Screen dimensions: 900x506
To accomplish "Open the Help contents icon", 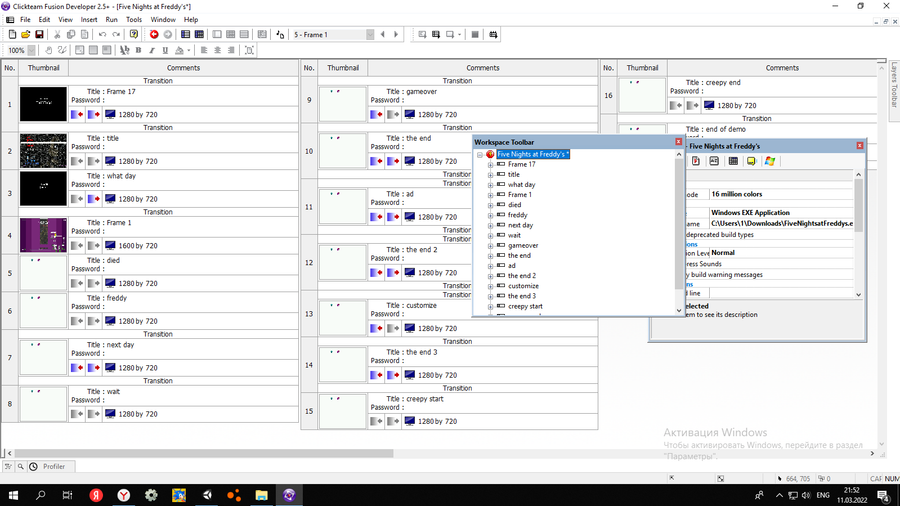I will point(134,34).
